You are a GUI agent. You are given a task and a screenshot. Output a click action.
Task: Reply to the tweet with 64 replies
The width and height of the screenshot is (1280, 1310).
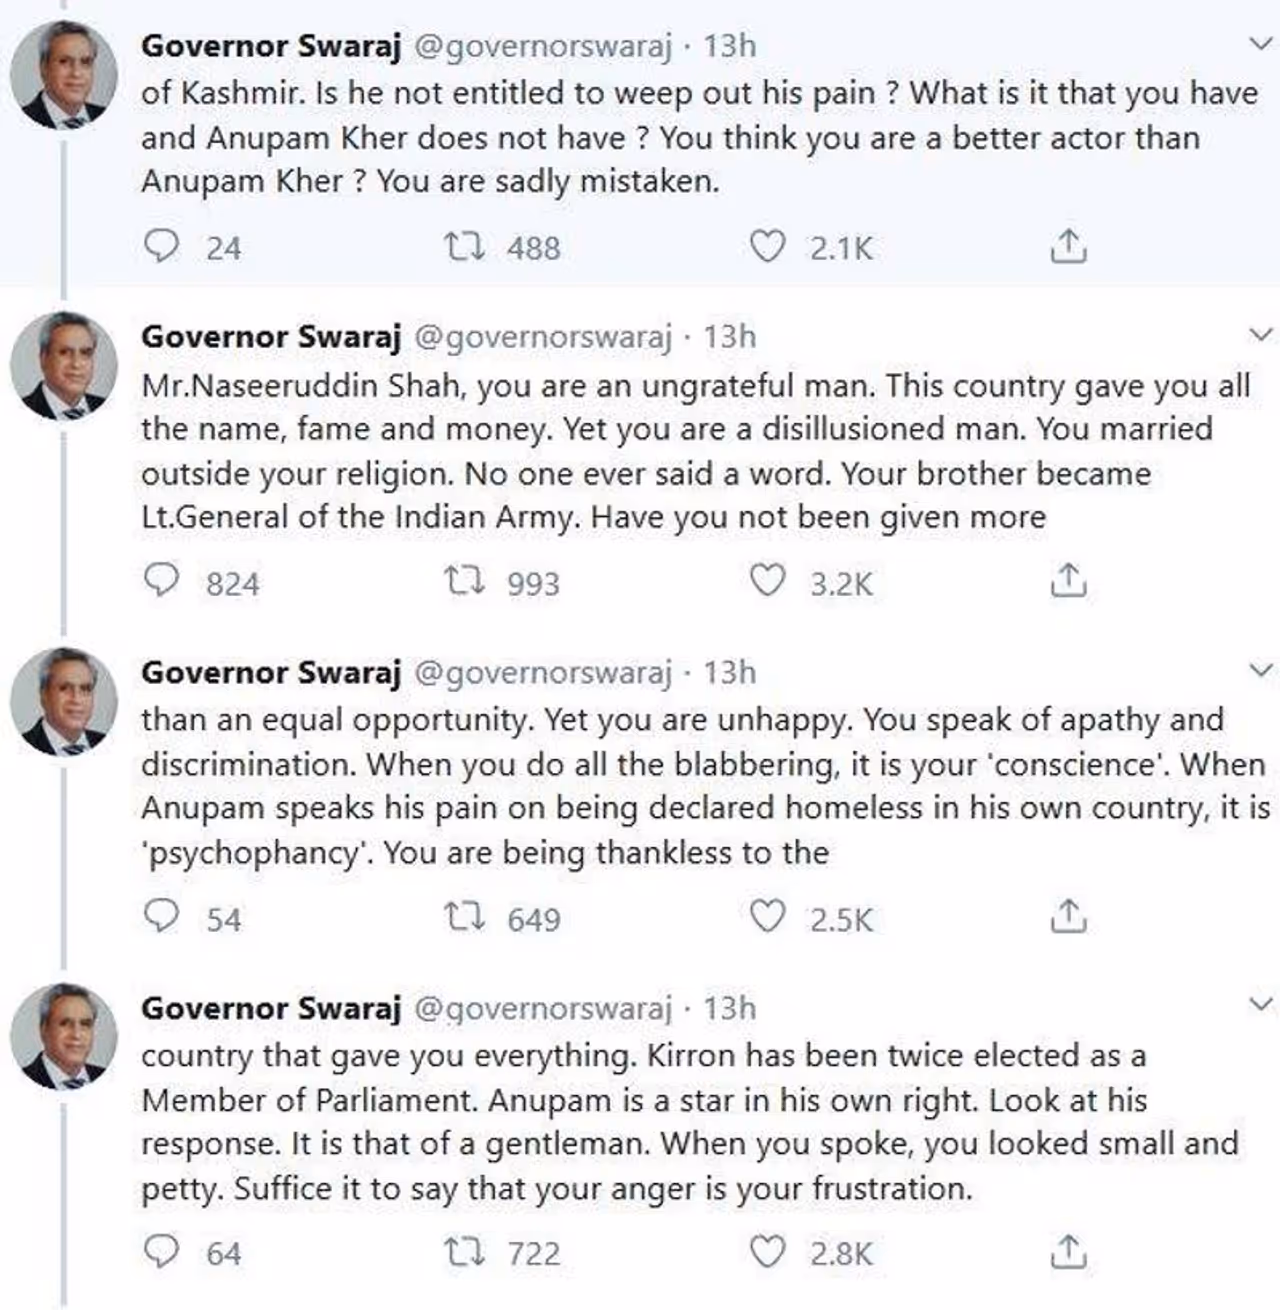point(161,1252)
